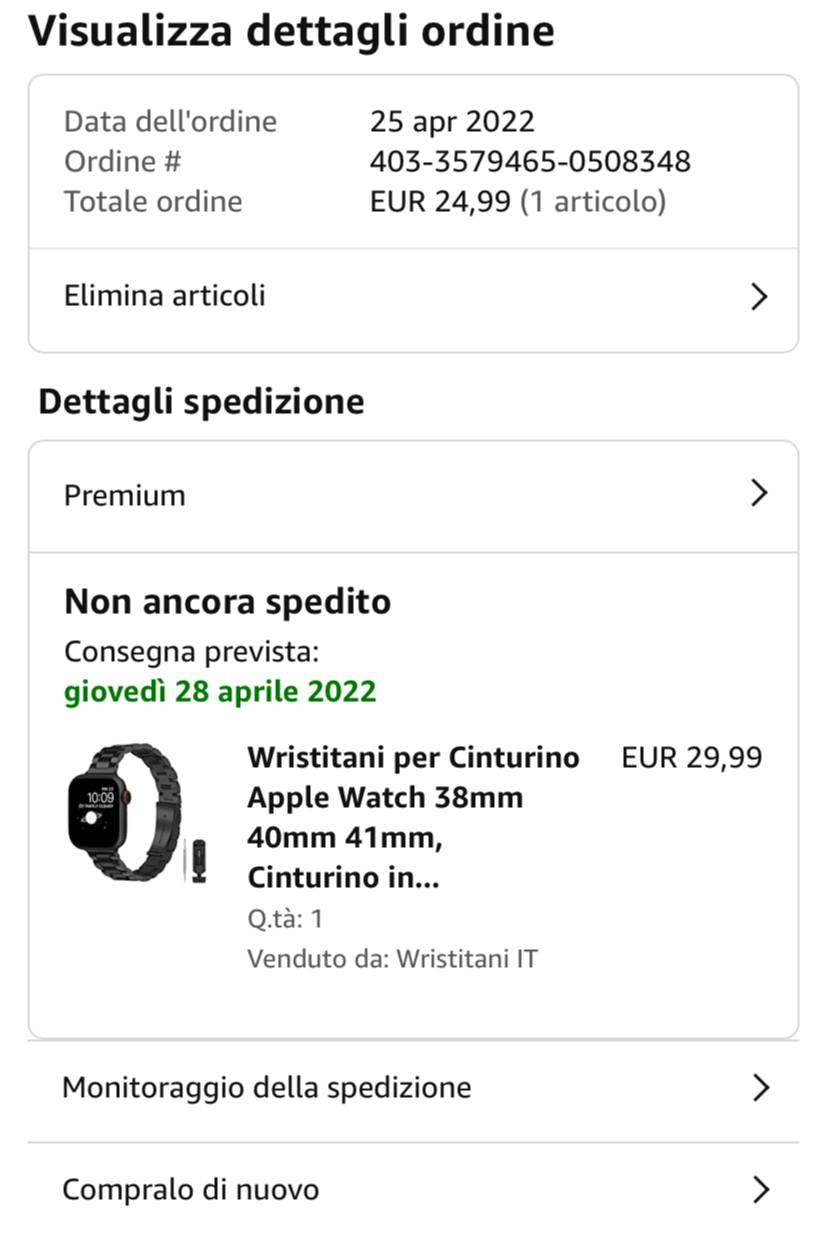Tap the chevron arrow beside Premium
Image resolution: width=827 pixels, height=1239 pixels.
[x=759, y=493]
